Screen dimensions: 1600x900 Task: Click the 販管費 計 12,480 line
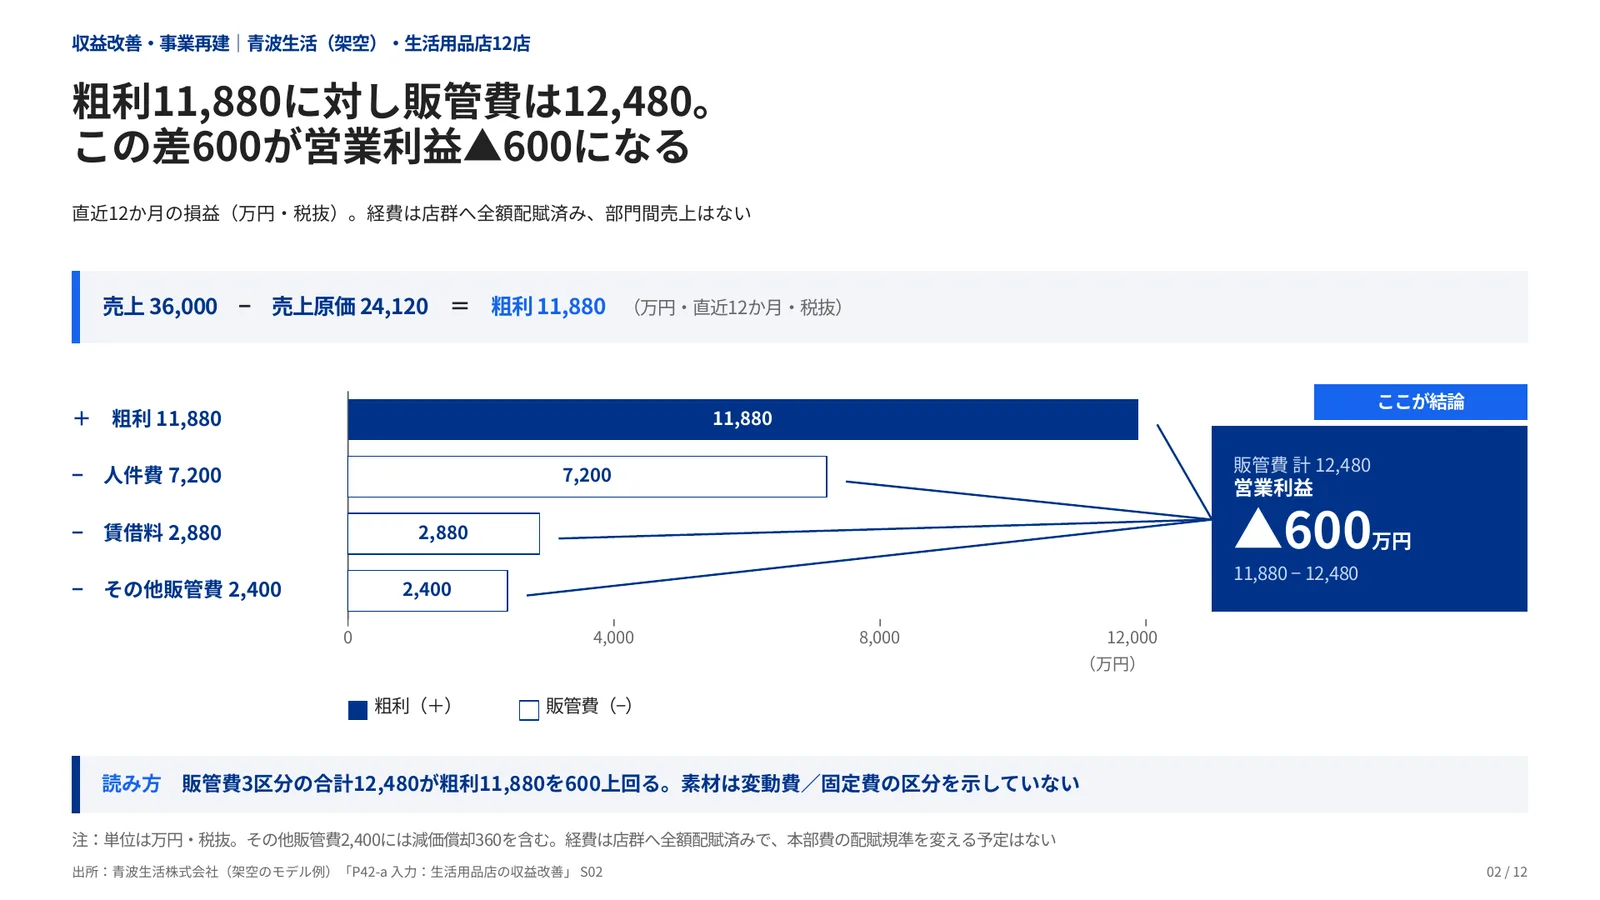[x=1302, y=465]
